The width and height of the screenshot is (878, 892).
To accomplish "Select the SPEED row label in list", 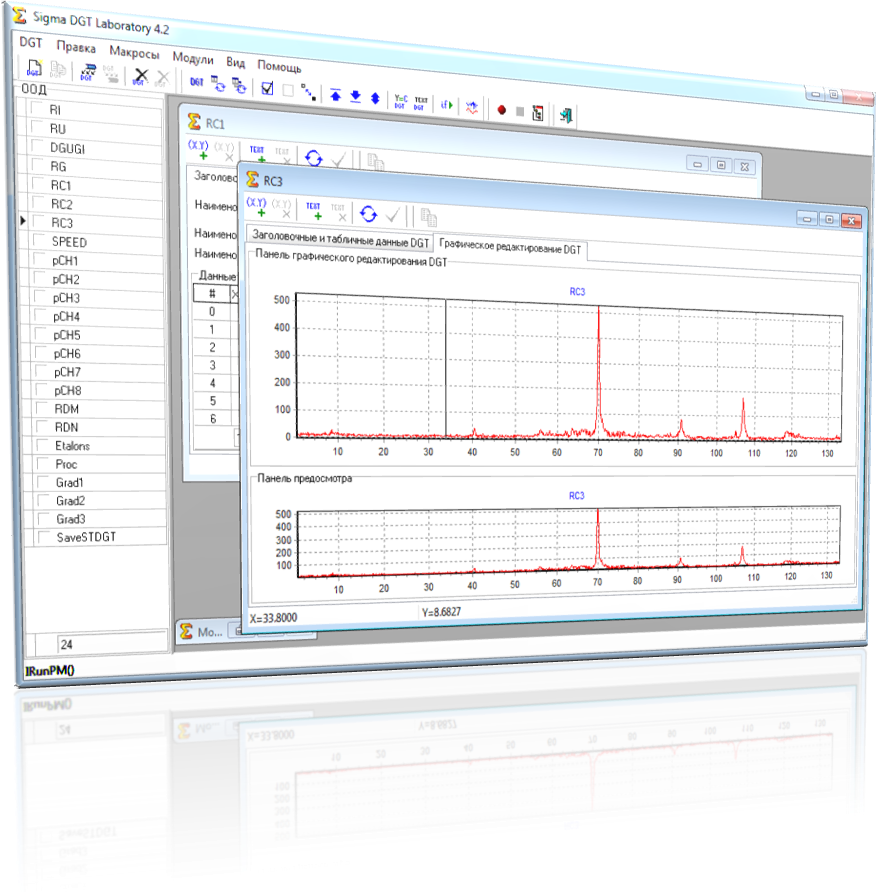I will point(69,242).
